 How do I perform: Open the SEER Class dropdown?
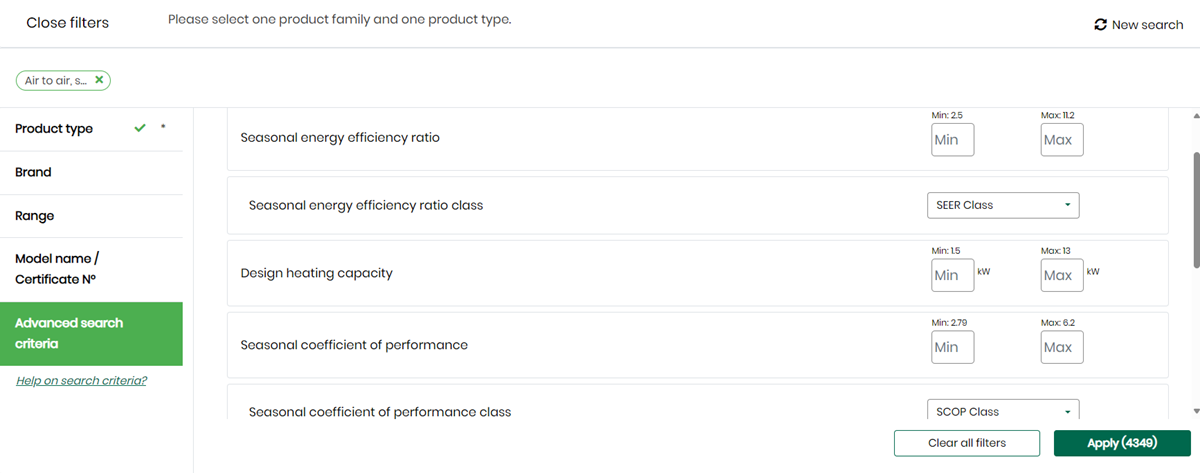coord(1003,205)
